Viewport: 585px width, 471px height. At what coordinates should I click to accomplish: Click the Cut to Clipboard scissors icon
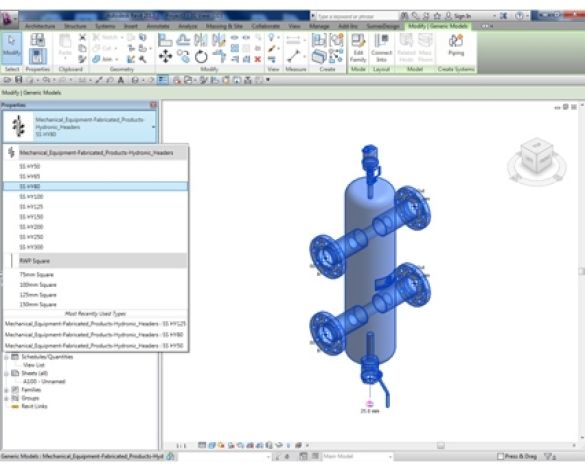[82, 37]
